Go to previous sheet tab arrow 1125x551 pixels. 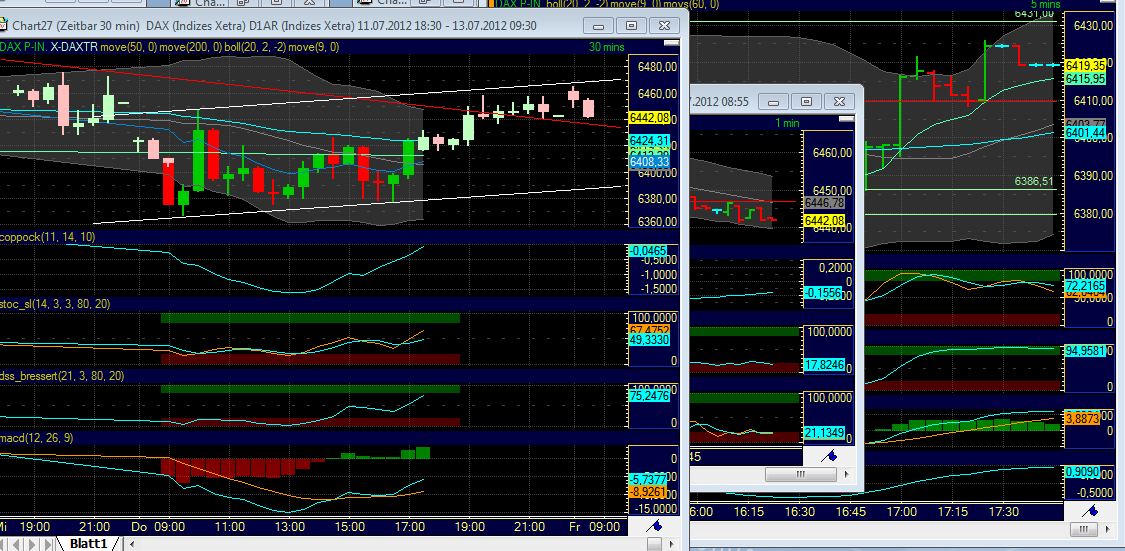click(x=16, y=544)
